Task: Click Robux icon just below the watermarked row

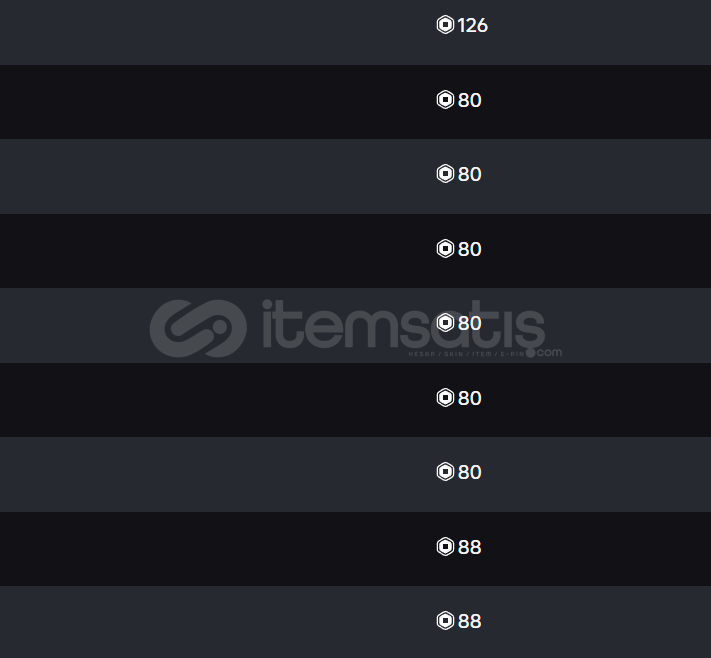Action: (x=445, y=398)
